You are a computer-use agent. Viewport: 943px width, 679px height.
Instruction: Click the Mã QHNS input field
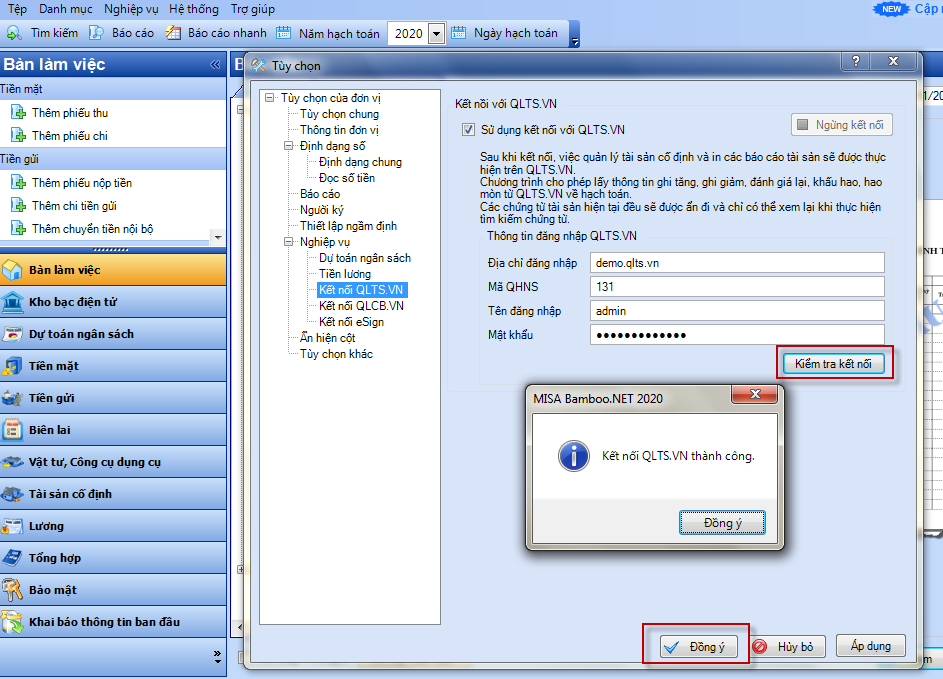point(737,286)
